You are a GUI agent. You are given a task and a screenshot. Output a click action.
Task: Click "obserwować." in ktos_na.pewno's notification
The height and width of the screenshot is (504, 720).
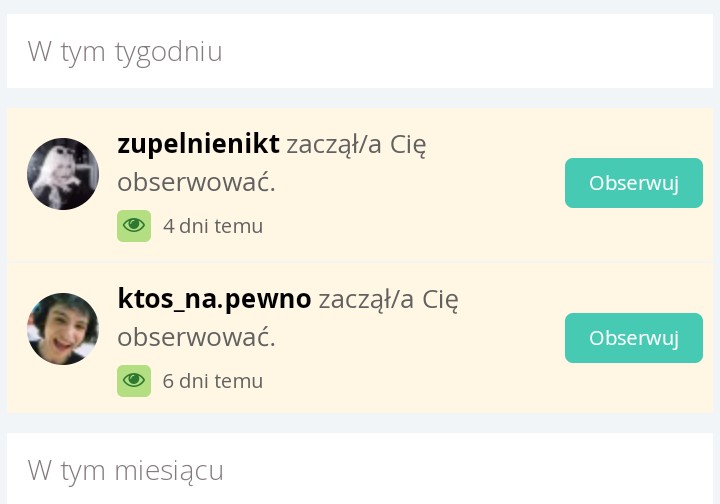pyautogui.click(x=196, y=338)
